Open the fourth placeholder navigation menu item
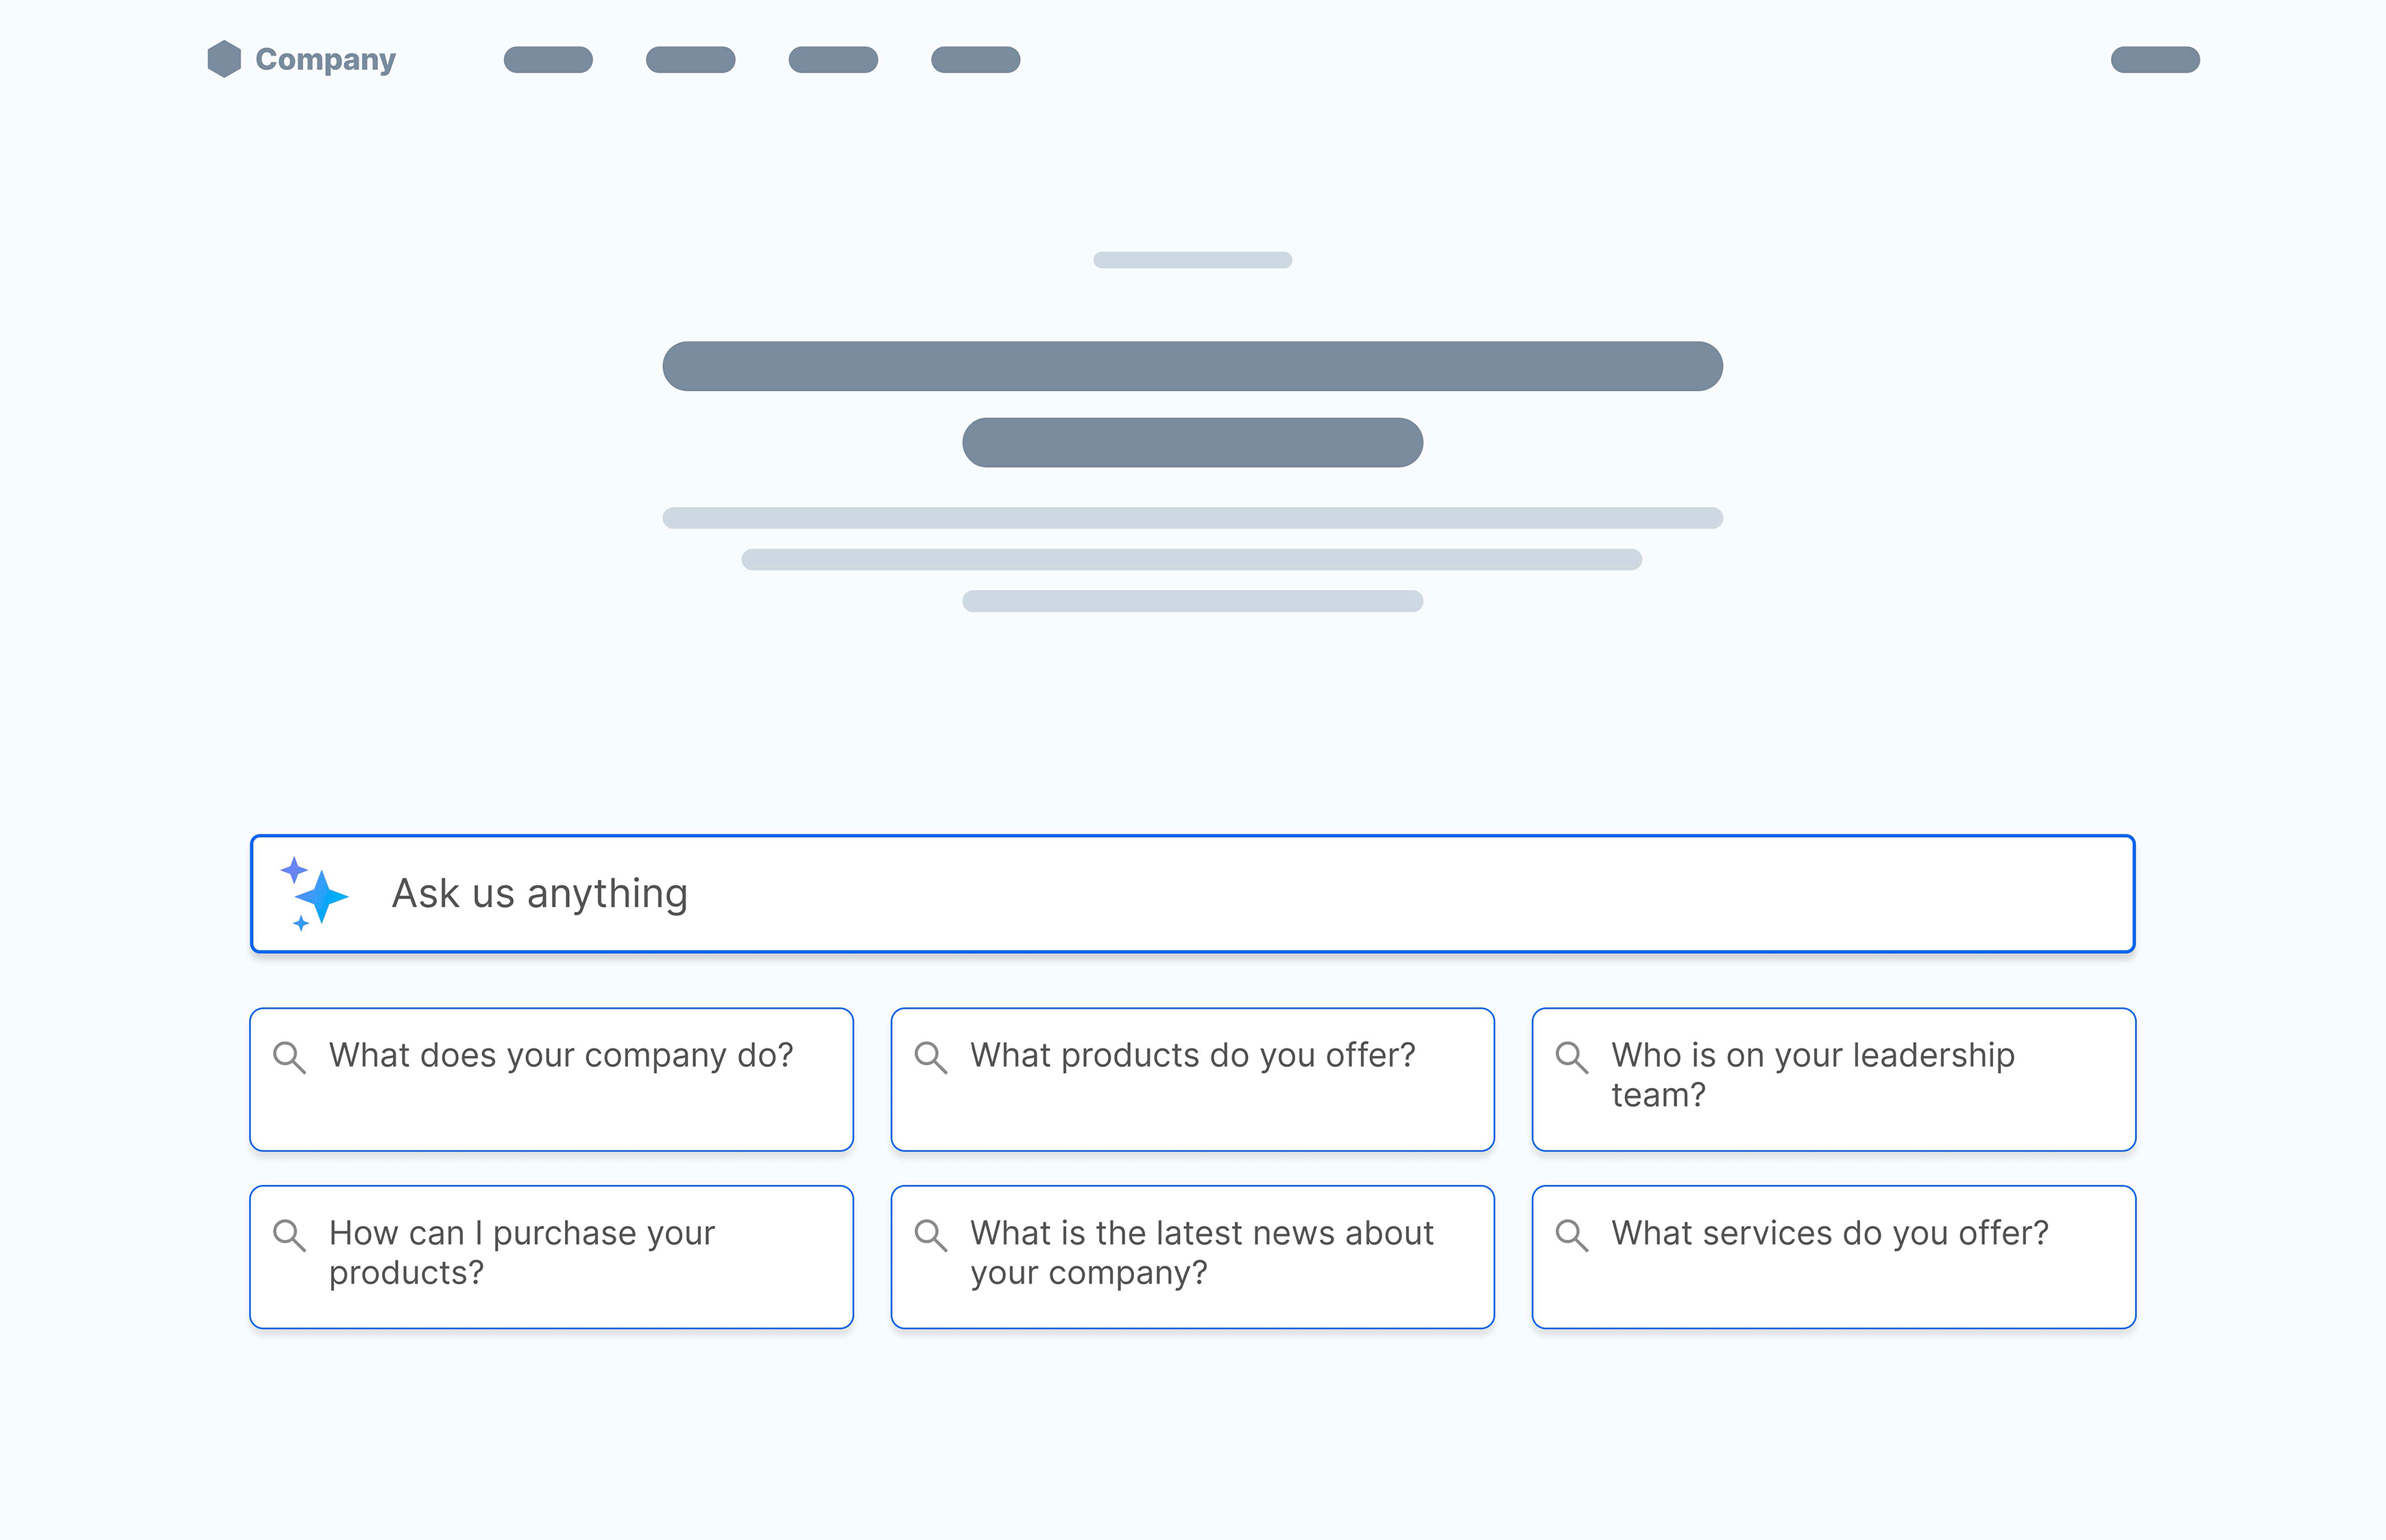This screenshot has width=2386, height=1540. [975, 60]
